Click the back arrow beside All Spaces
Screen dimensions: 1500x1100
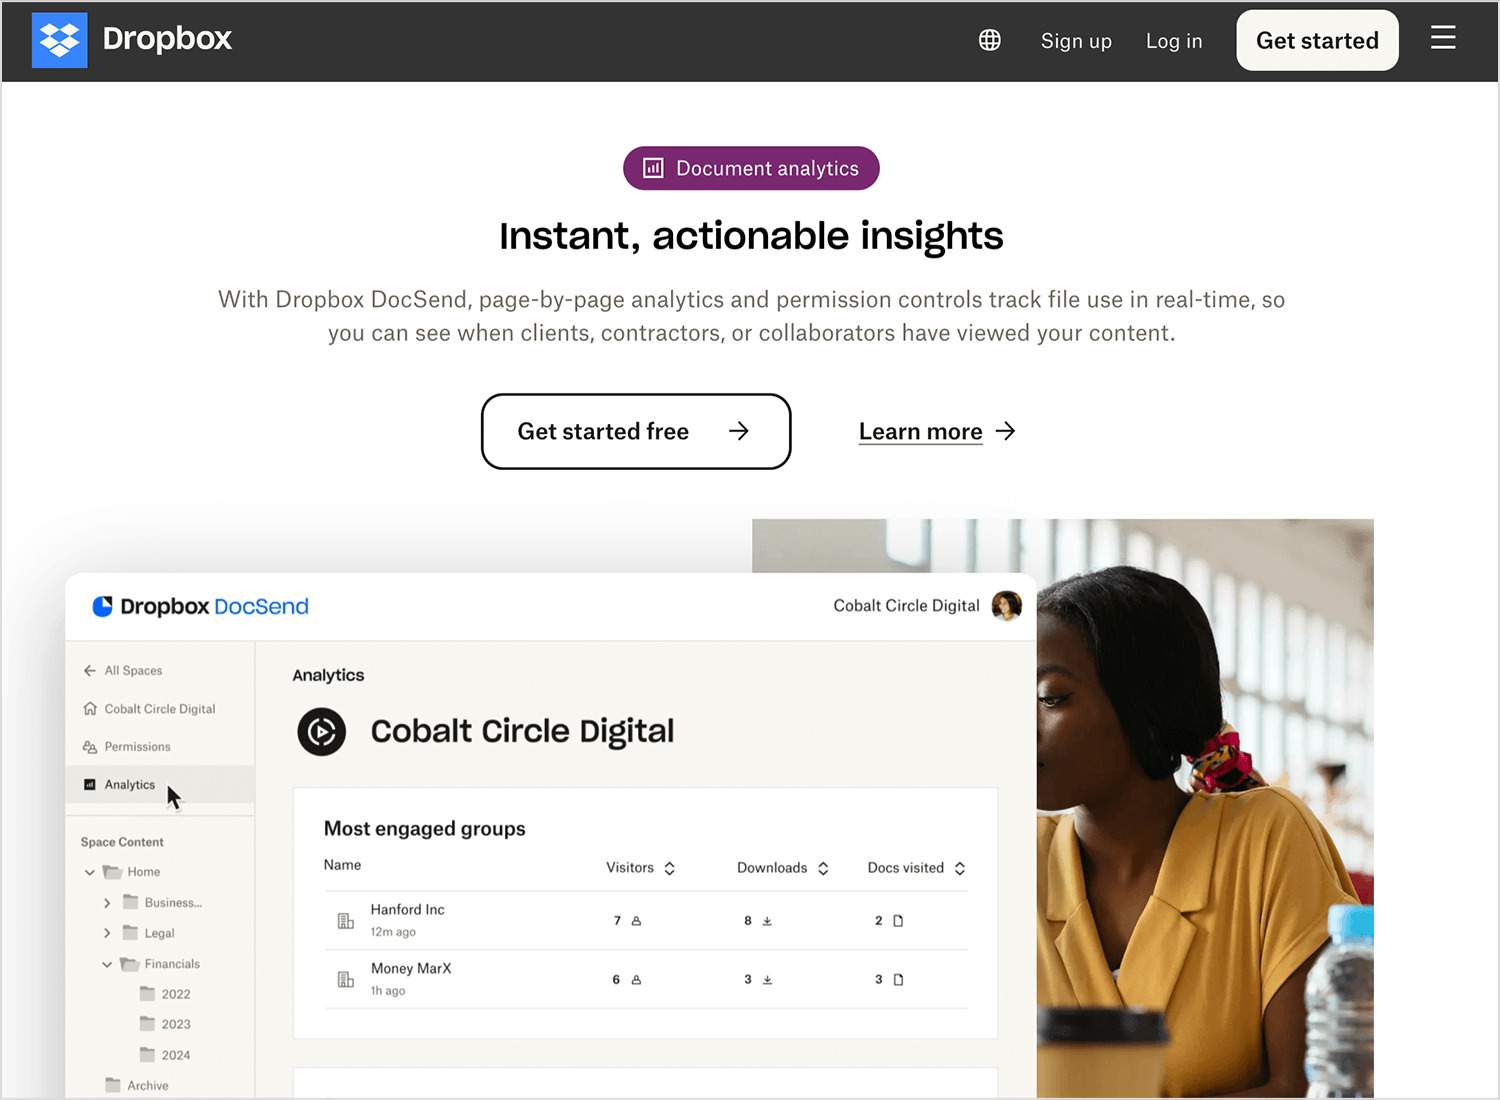(90, 671)
